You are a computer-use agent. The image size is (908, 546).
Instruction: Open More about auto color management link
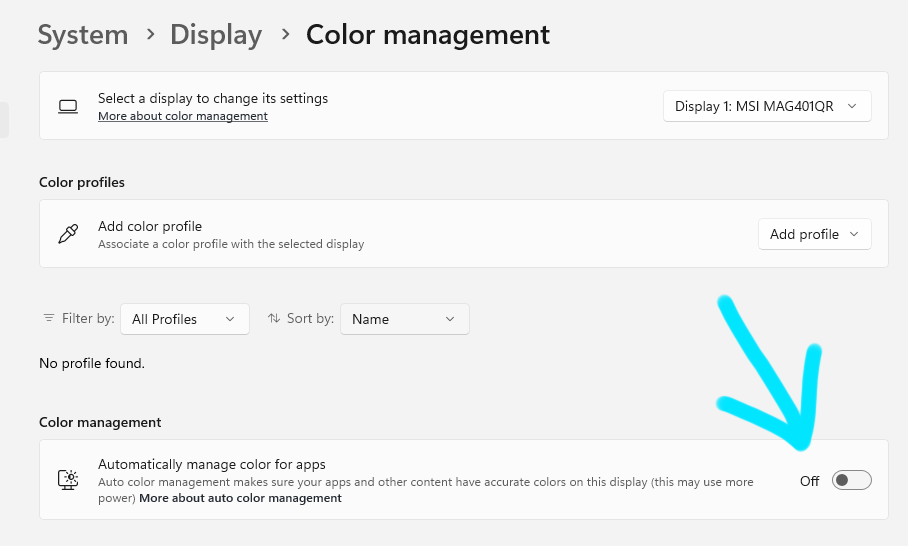pyautogui.click(x=240, y=498)
